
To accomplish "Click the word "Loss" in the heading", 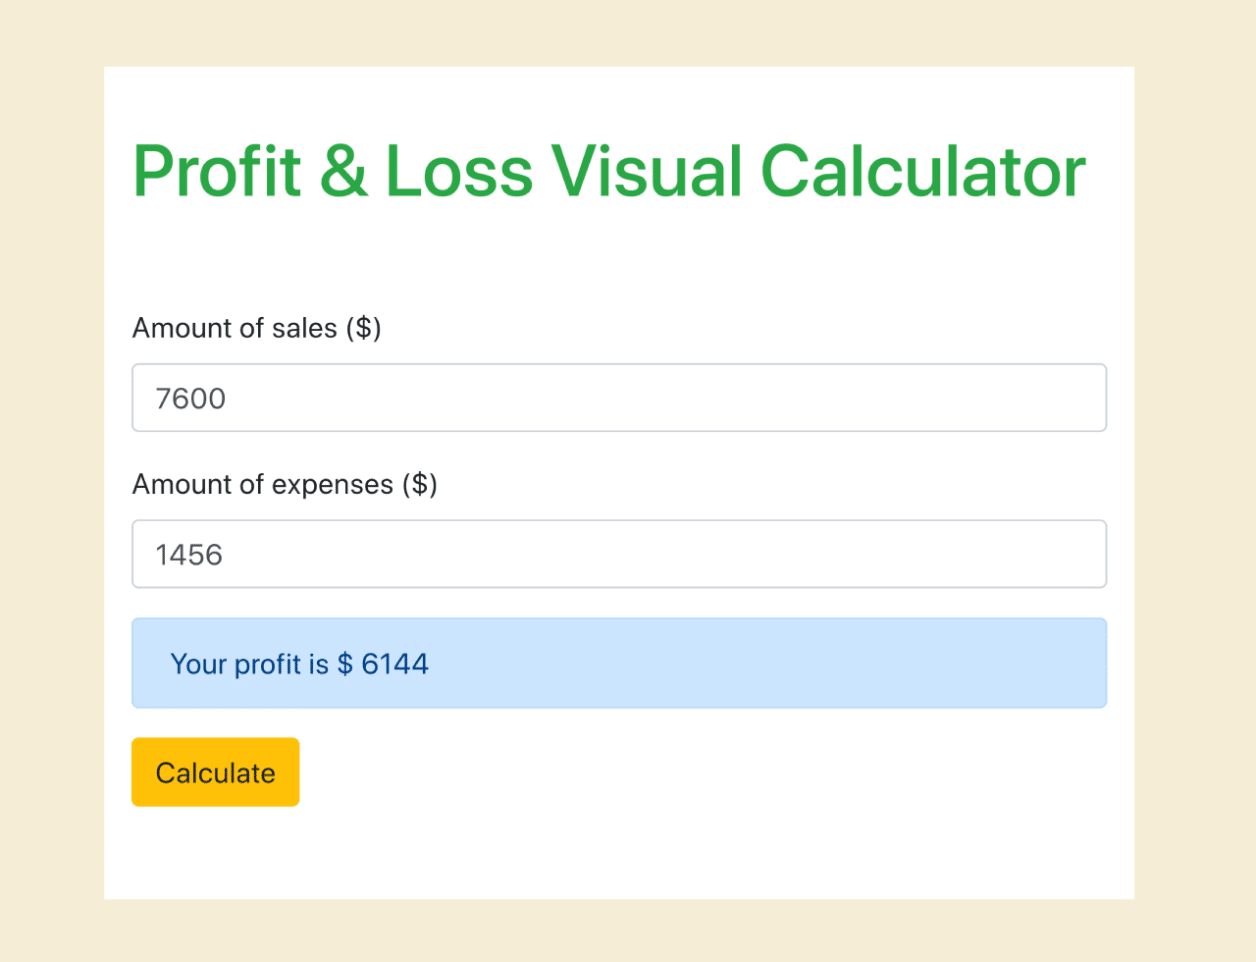I will [x=459, y=172].
